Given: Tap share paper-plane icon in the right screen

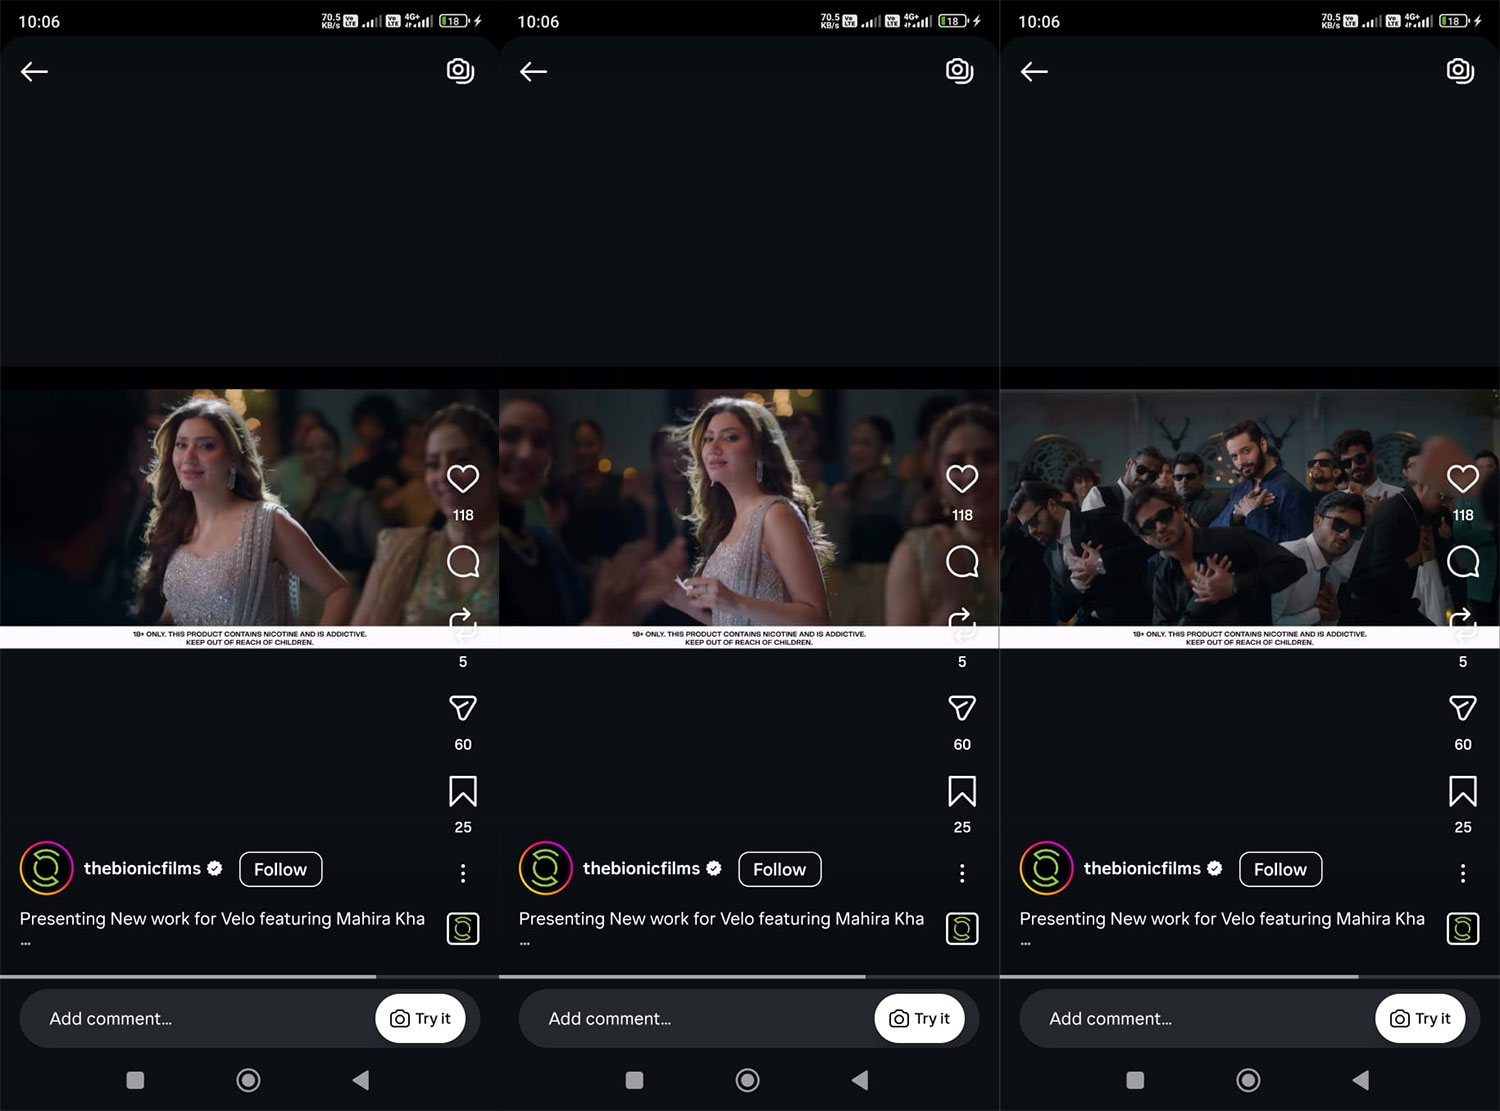Looking at the screenshot, I should pyautogui.click(x=1462, y=708).
